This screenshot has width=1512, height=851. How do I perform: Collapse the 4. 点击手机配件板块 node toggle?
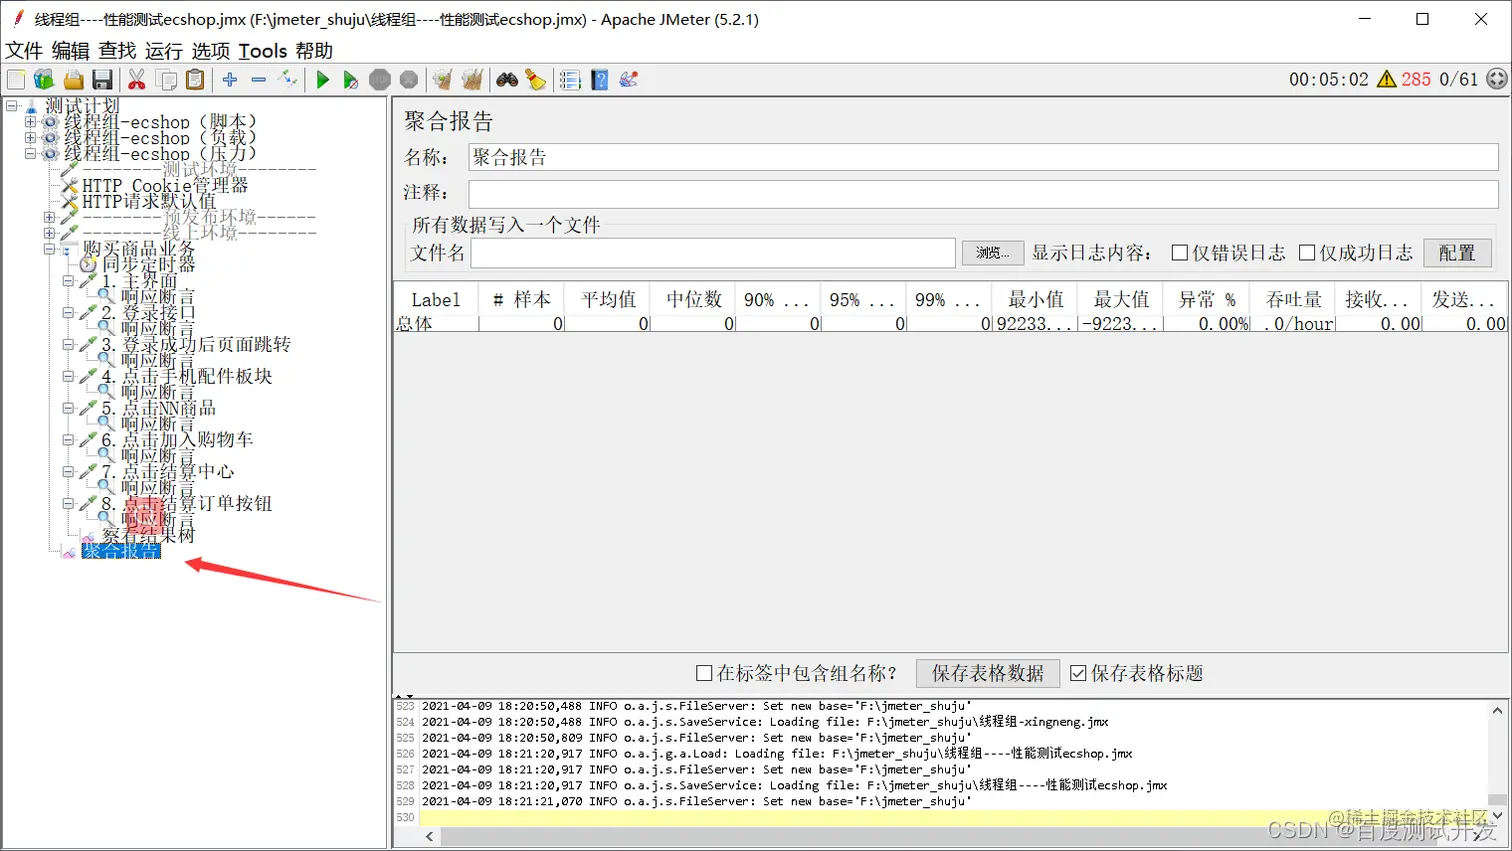tap(68, 376)
